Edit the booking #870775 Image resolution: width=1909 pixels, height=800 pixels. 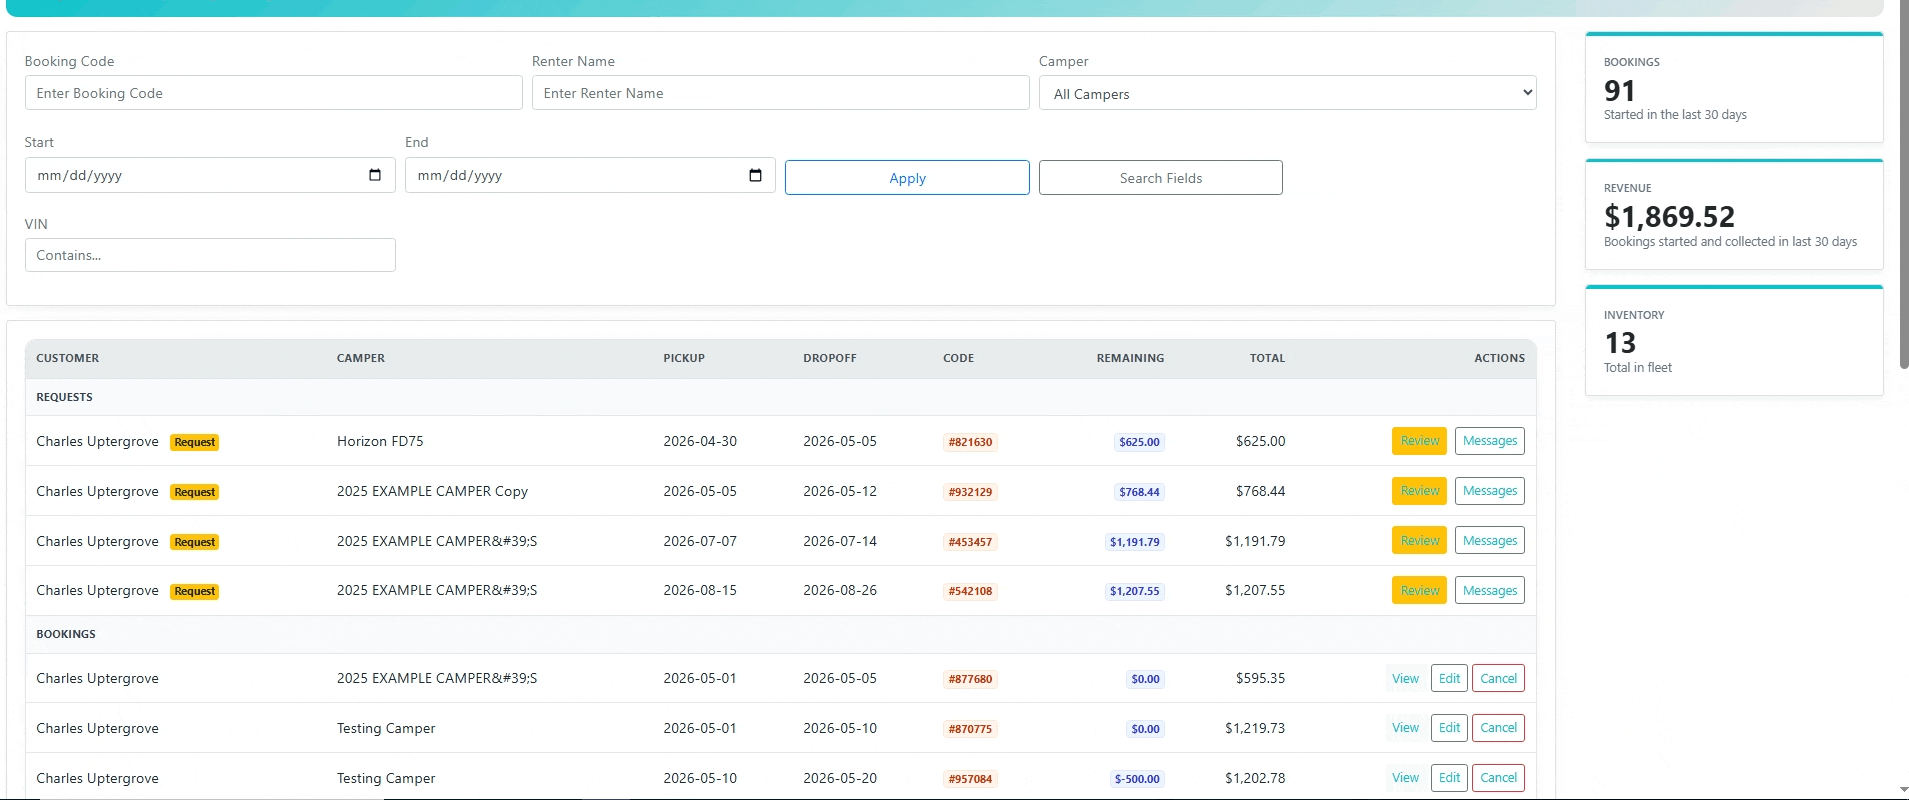1449,728
